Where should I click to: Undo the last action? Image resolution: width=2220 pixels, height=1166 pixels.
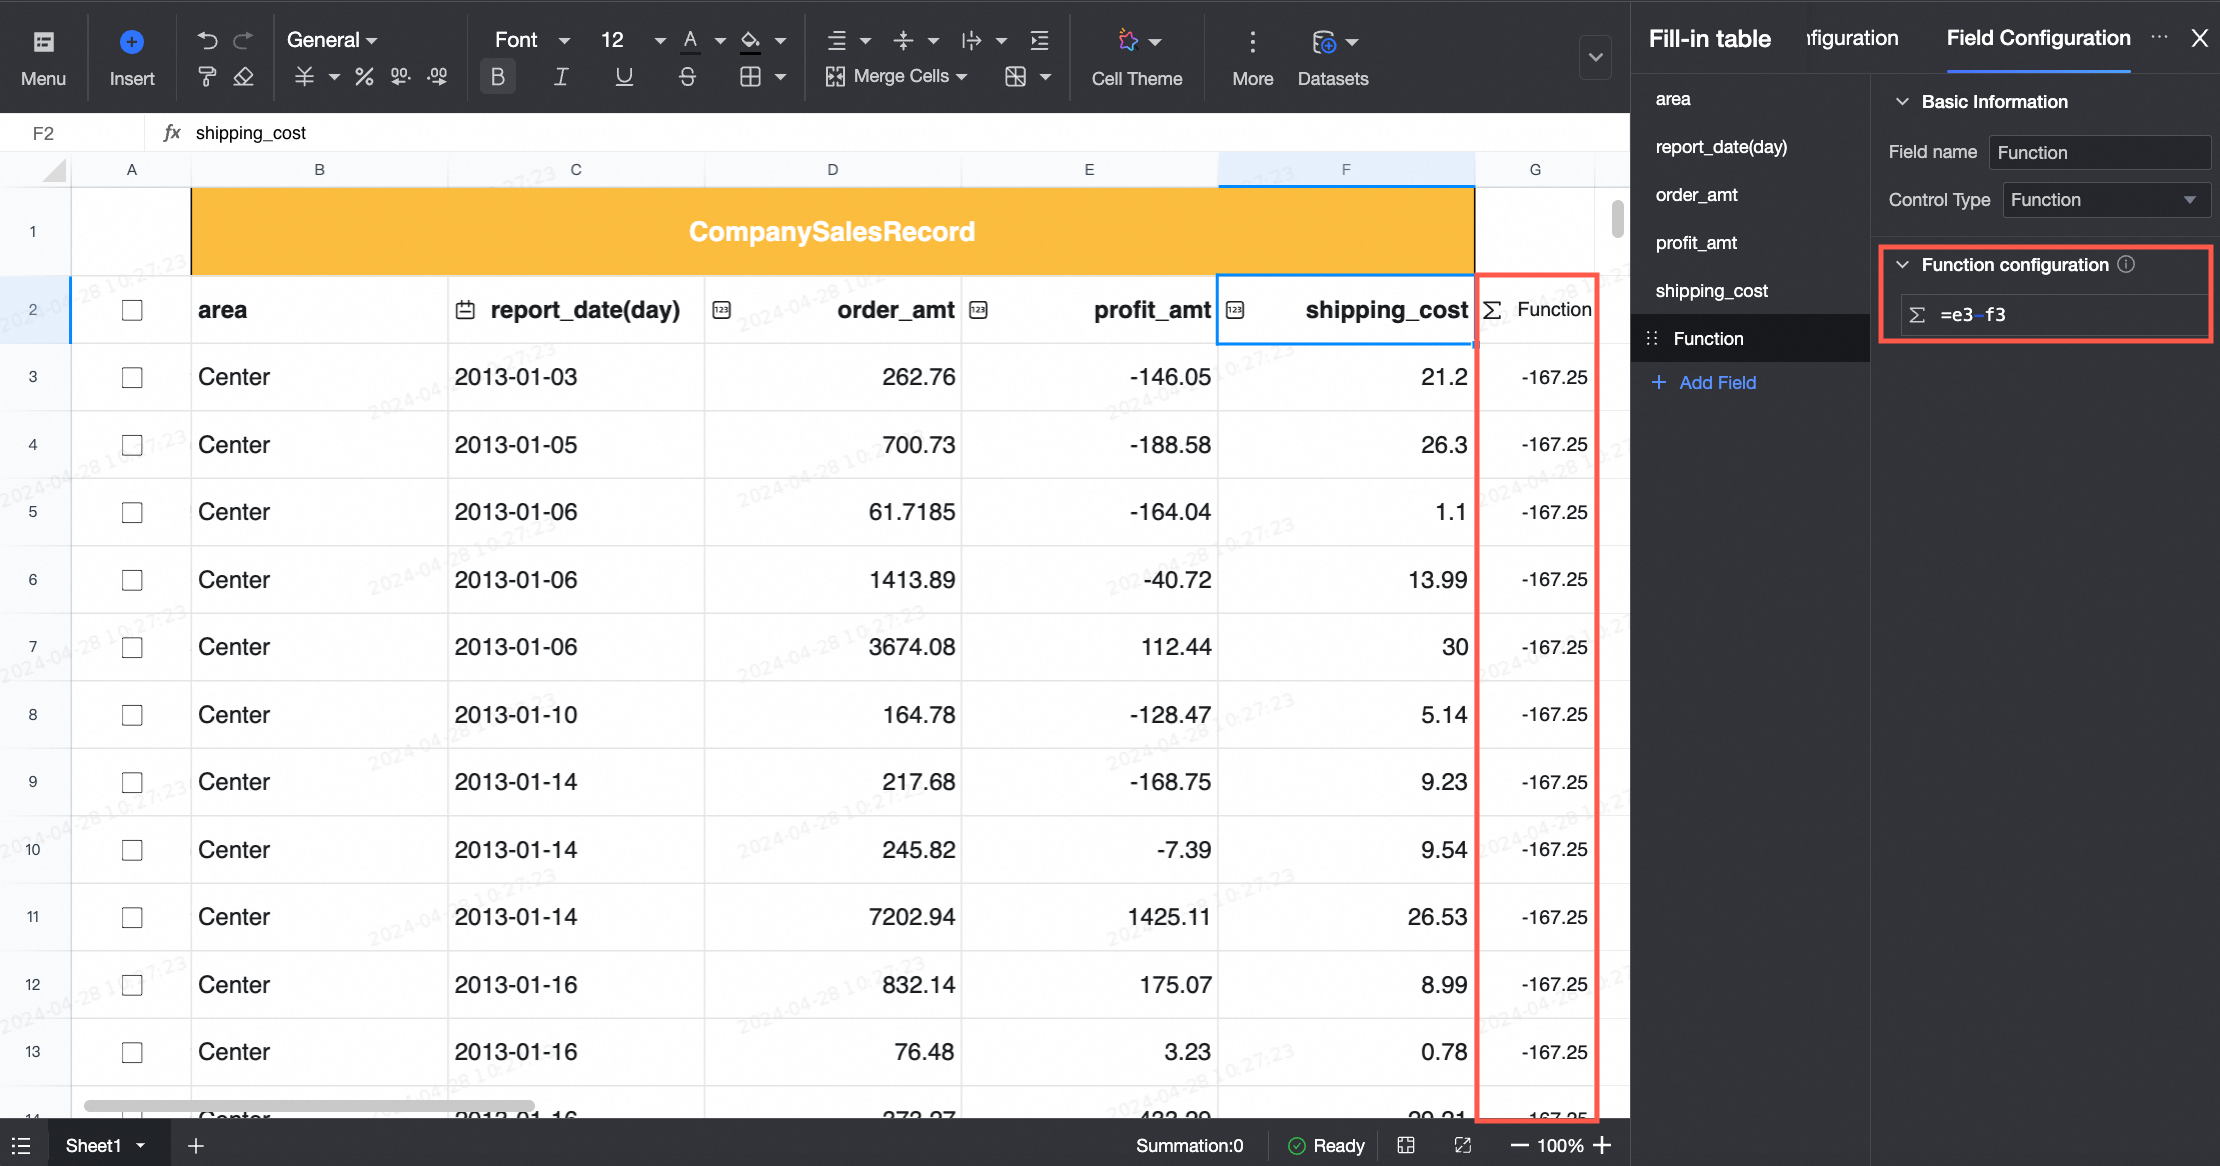click(x=207, y=40)
